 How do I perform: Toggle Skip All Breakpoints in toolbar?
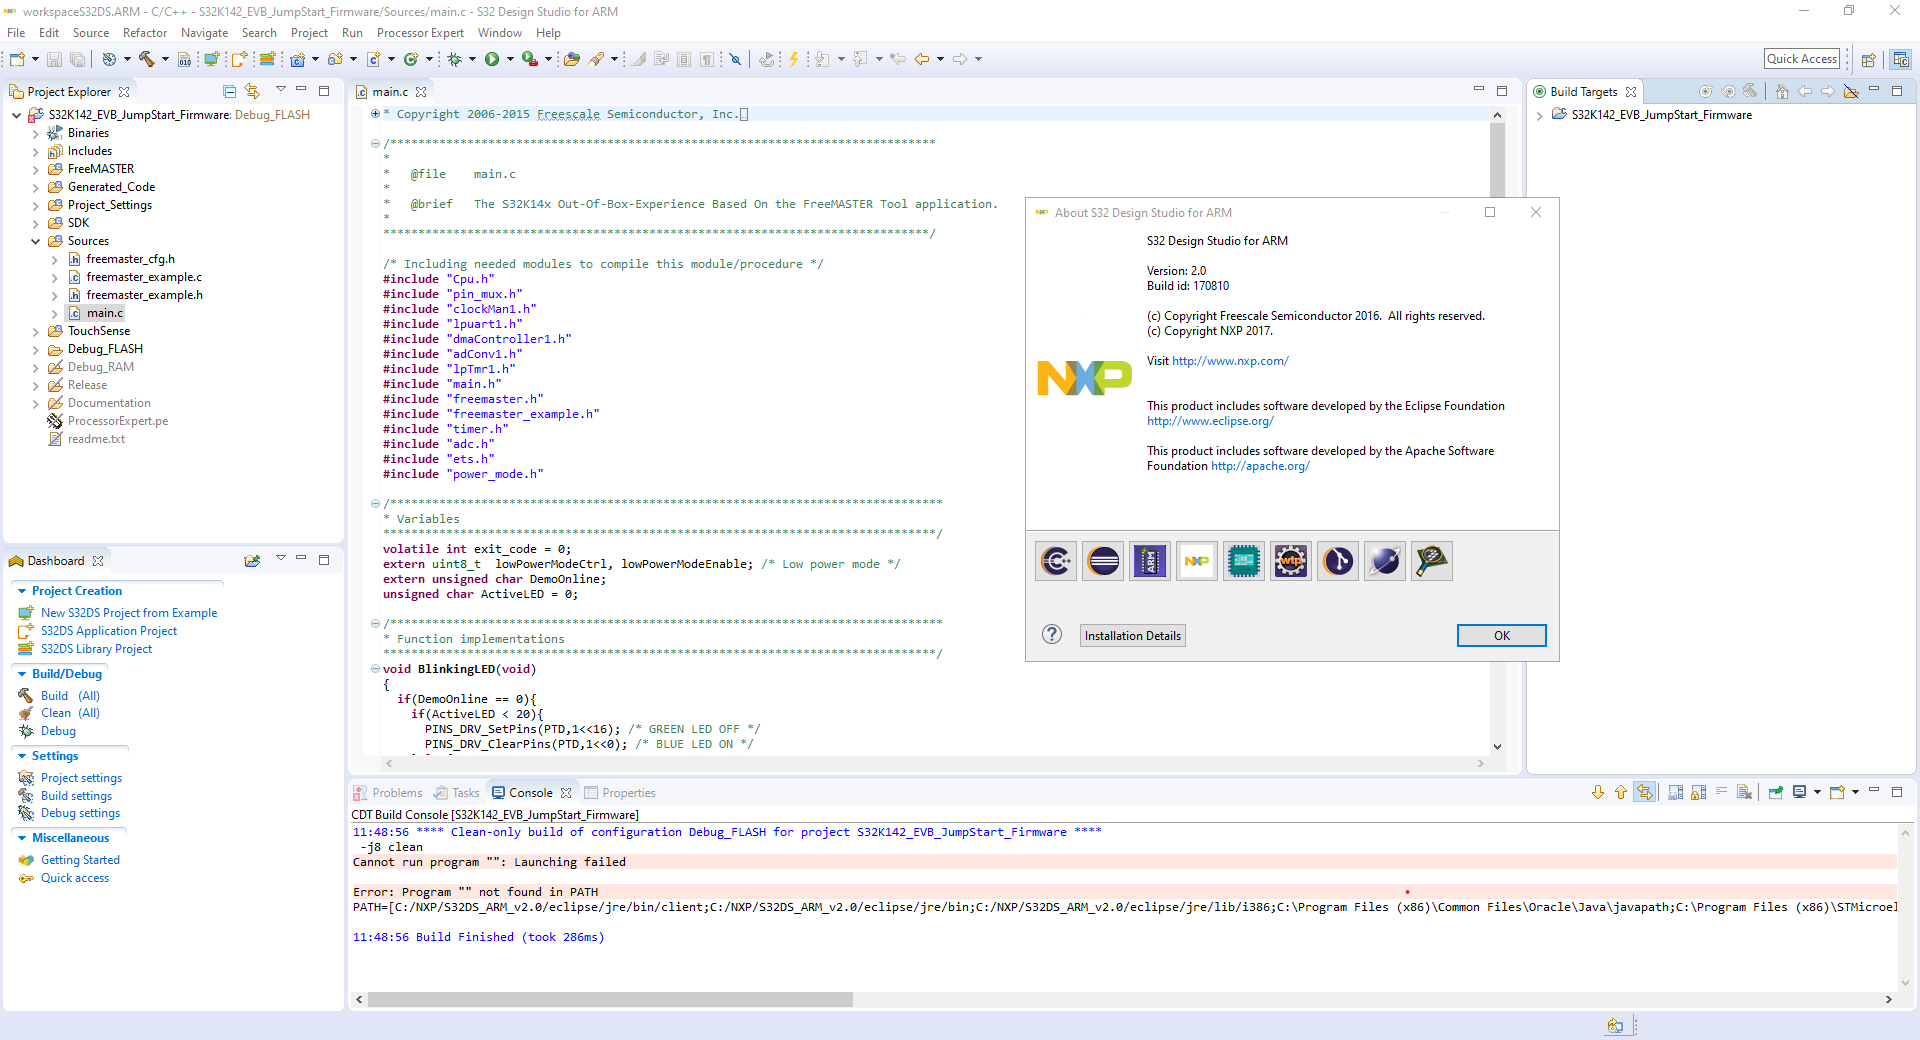click(x=735, y=59)
